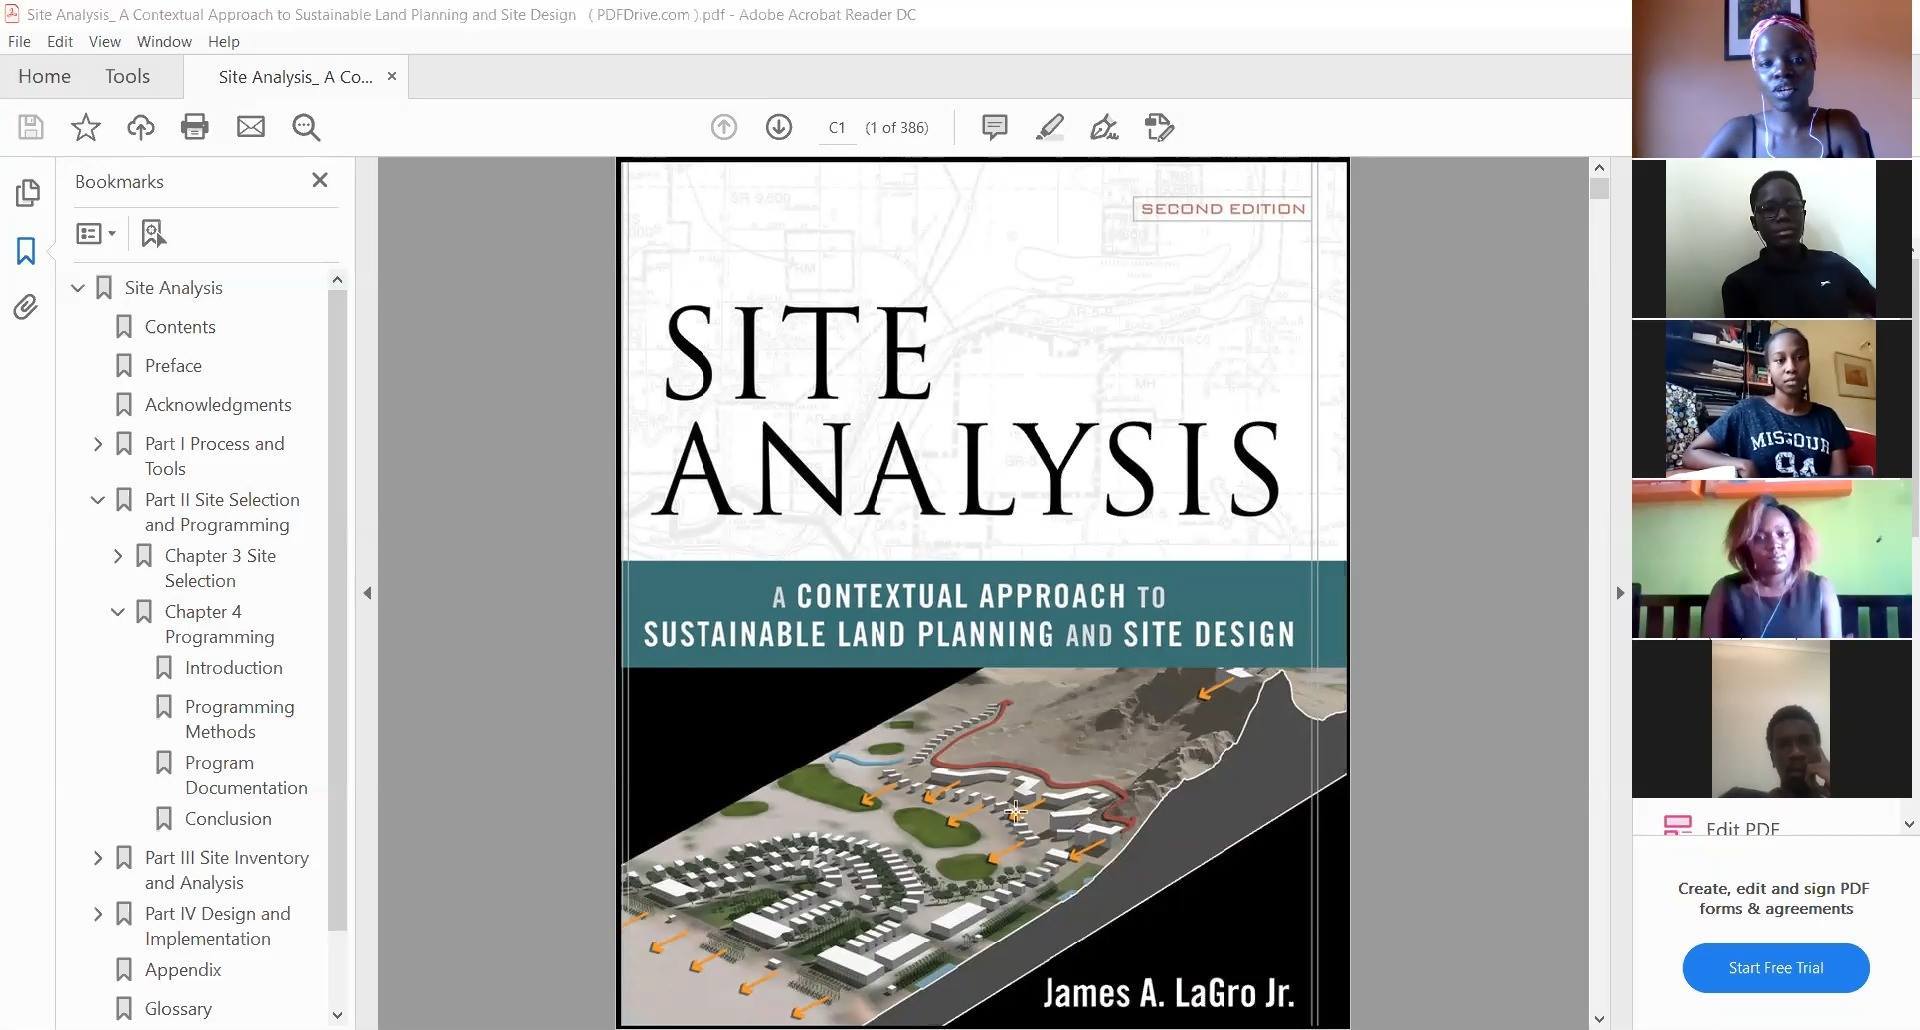Viewport: 1920px width, 1030px height.
Task: Open Page Thumbnails panel icon
Action: coord(28,192)
